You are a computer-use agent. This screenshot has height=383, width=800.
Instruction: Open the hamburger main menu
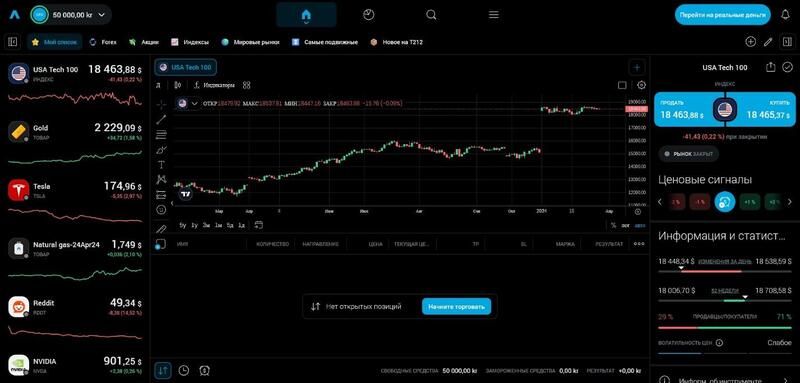coord(493,15)
